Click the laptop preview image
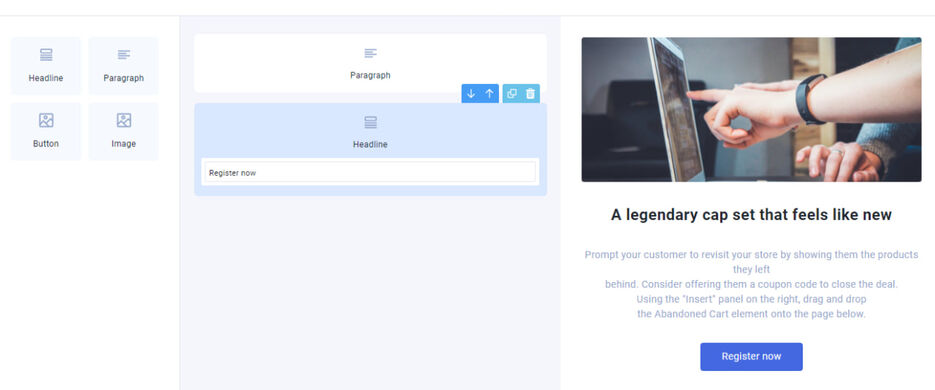 pos(751,110)
